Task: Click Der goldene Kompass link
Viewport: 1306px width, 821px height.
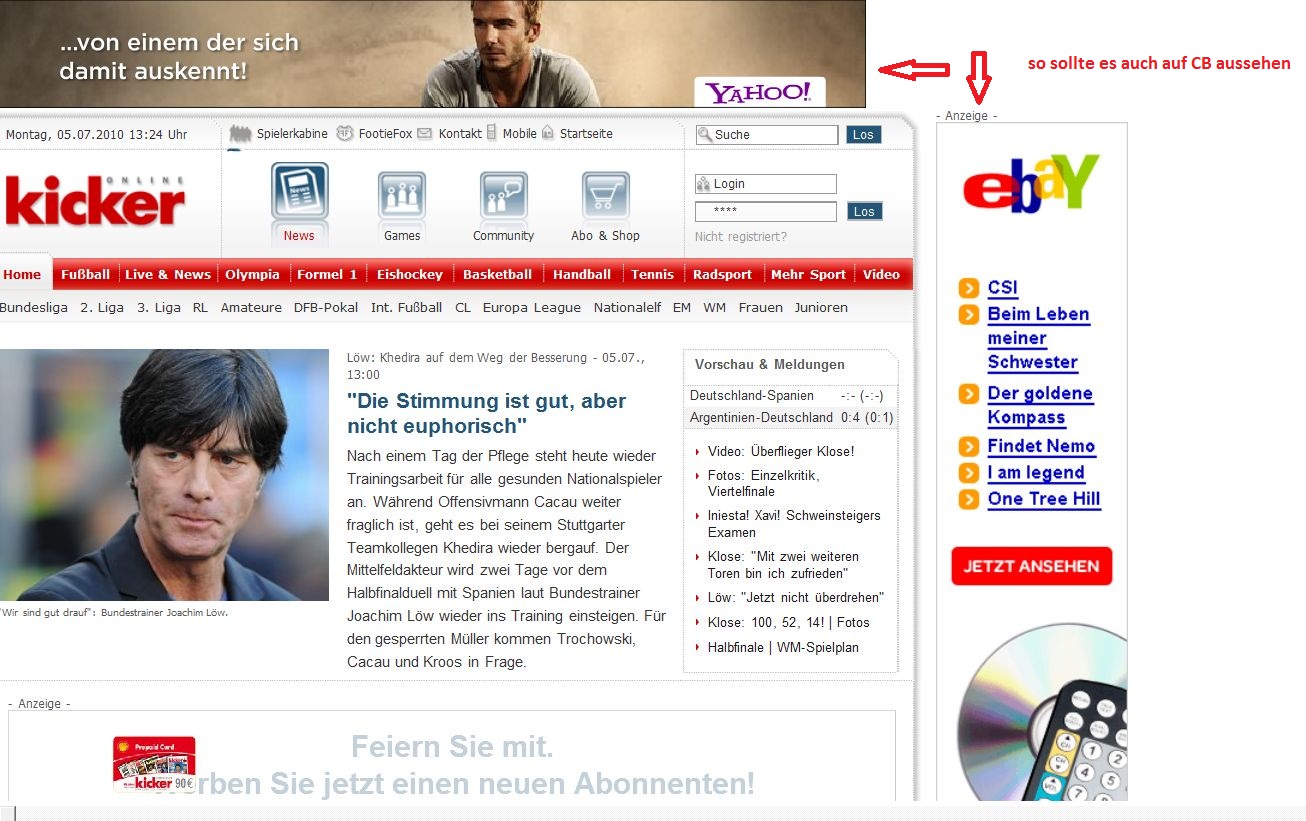Action: click(x=1040, y=405)
